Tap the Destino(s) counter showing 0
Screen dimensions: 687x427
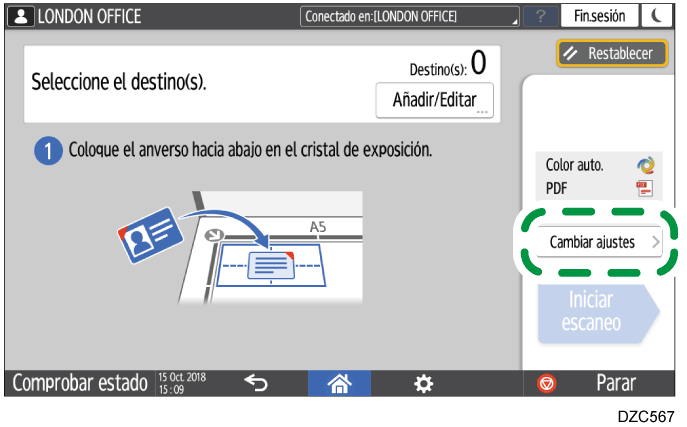coord(448,64)
